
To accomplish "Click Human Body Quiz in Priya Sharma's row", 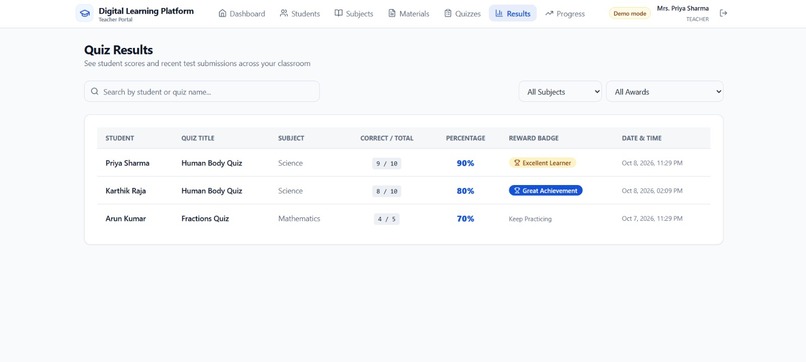I will 212,163.
